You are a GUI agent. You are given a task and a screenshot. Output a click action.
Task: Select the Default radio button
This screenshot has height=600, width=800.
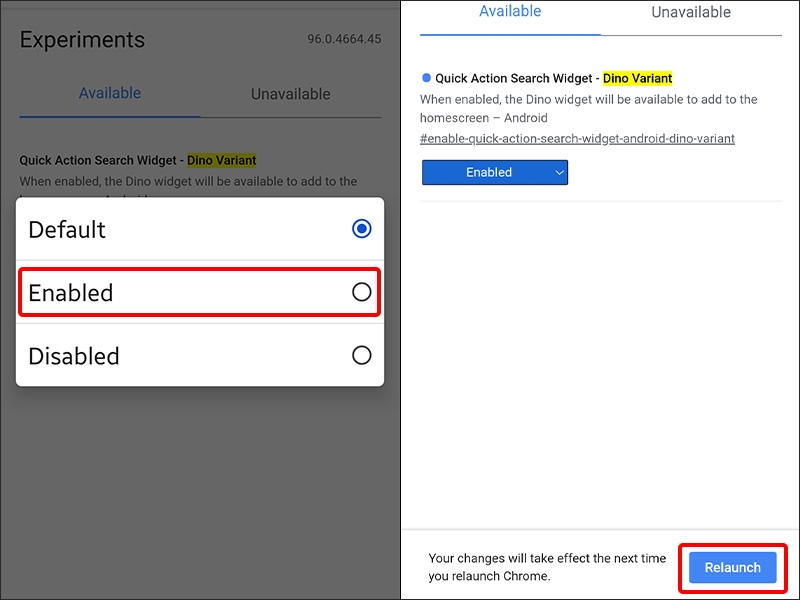pos(361,229)
